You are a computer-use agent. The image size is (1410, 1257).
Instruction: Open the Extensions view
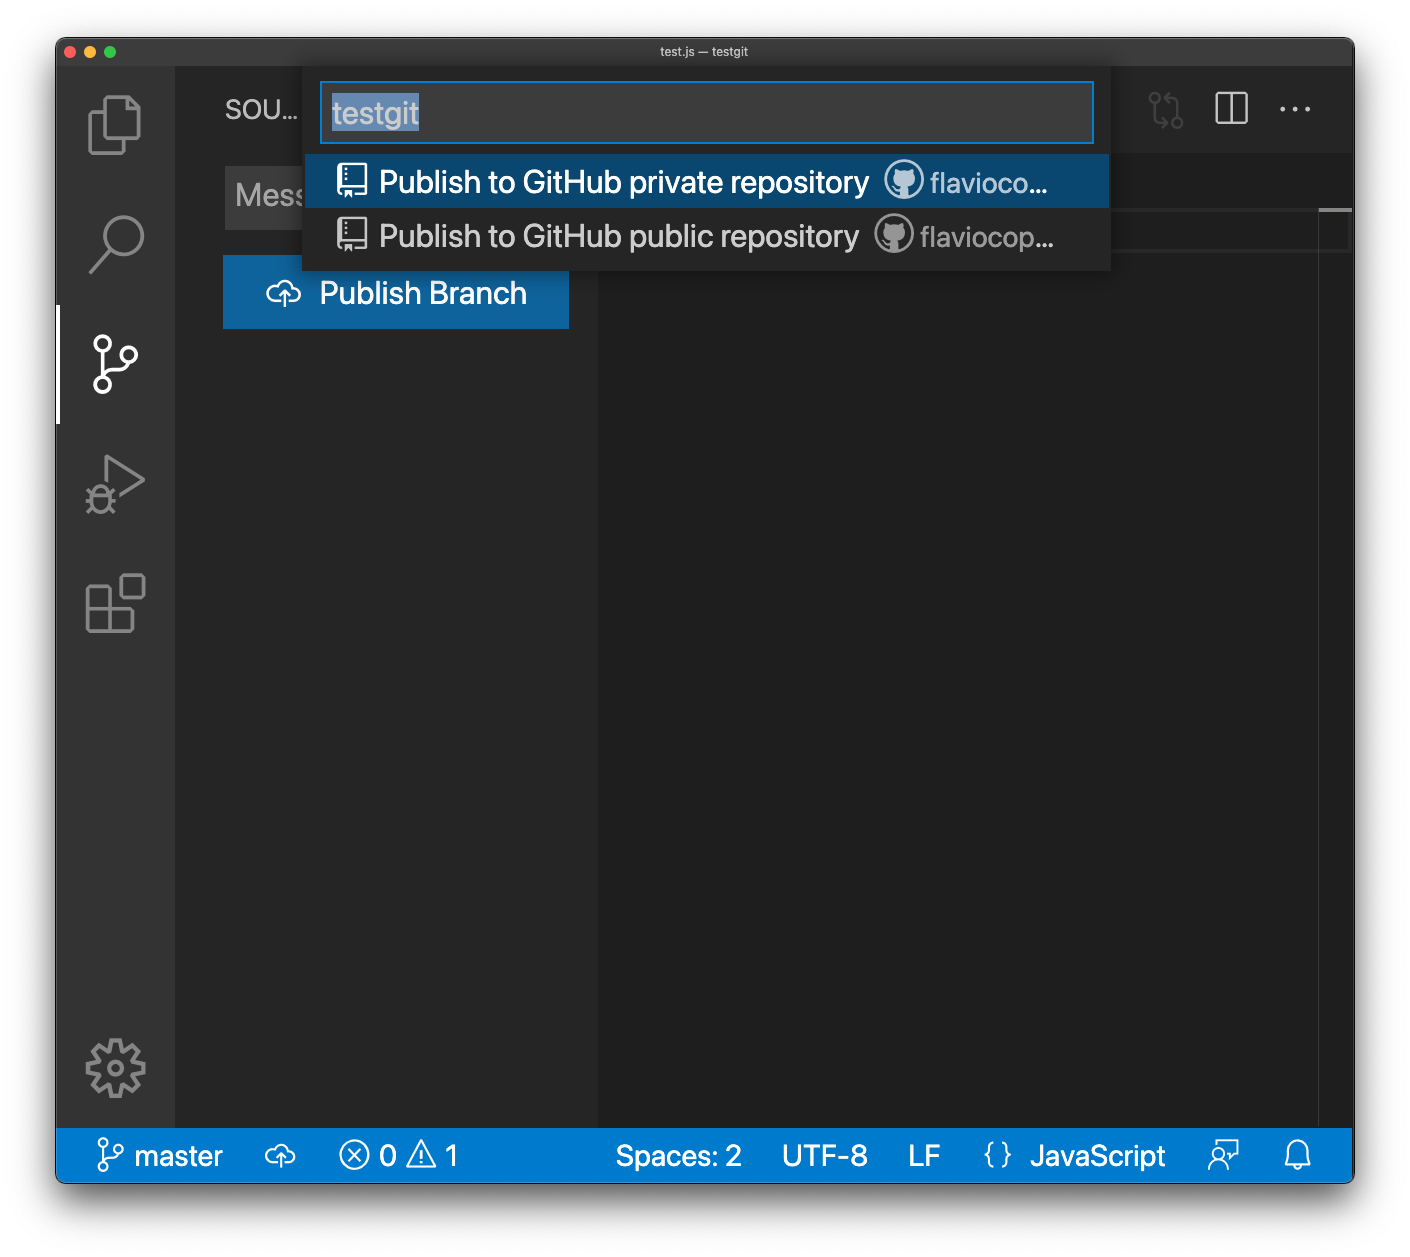click(114, 604)
